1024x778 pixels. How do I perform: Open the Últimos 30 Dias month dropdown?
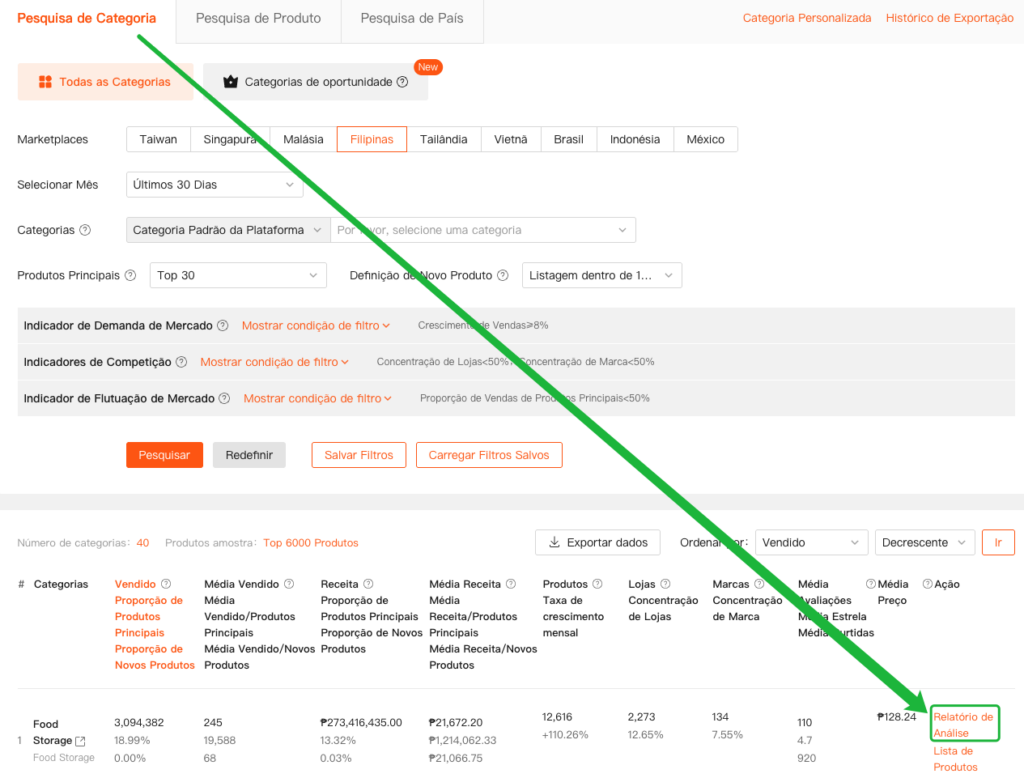(215, 185)
